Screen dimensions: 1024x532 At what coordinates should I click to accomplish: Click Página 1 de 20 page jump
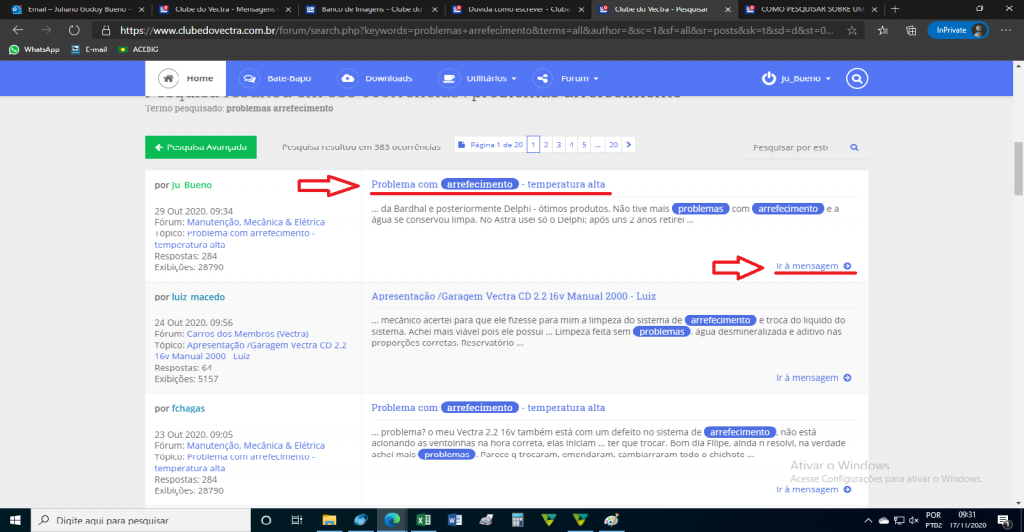[x=490, y=145]
